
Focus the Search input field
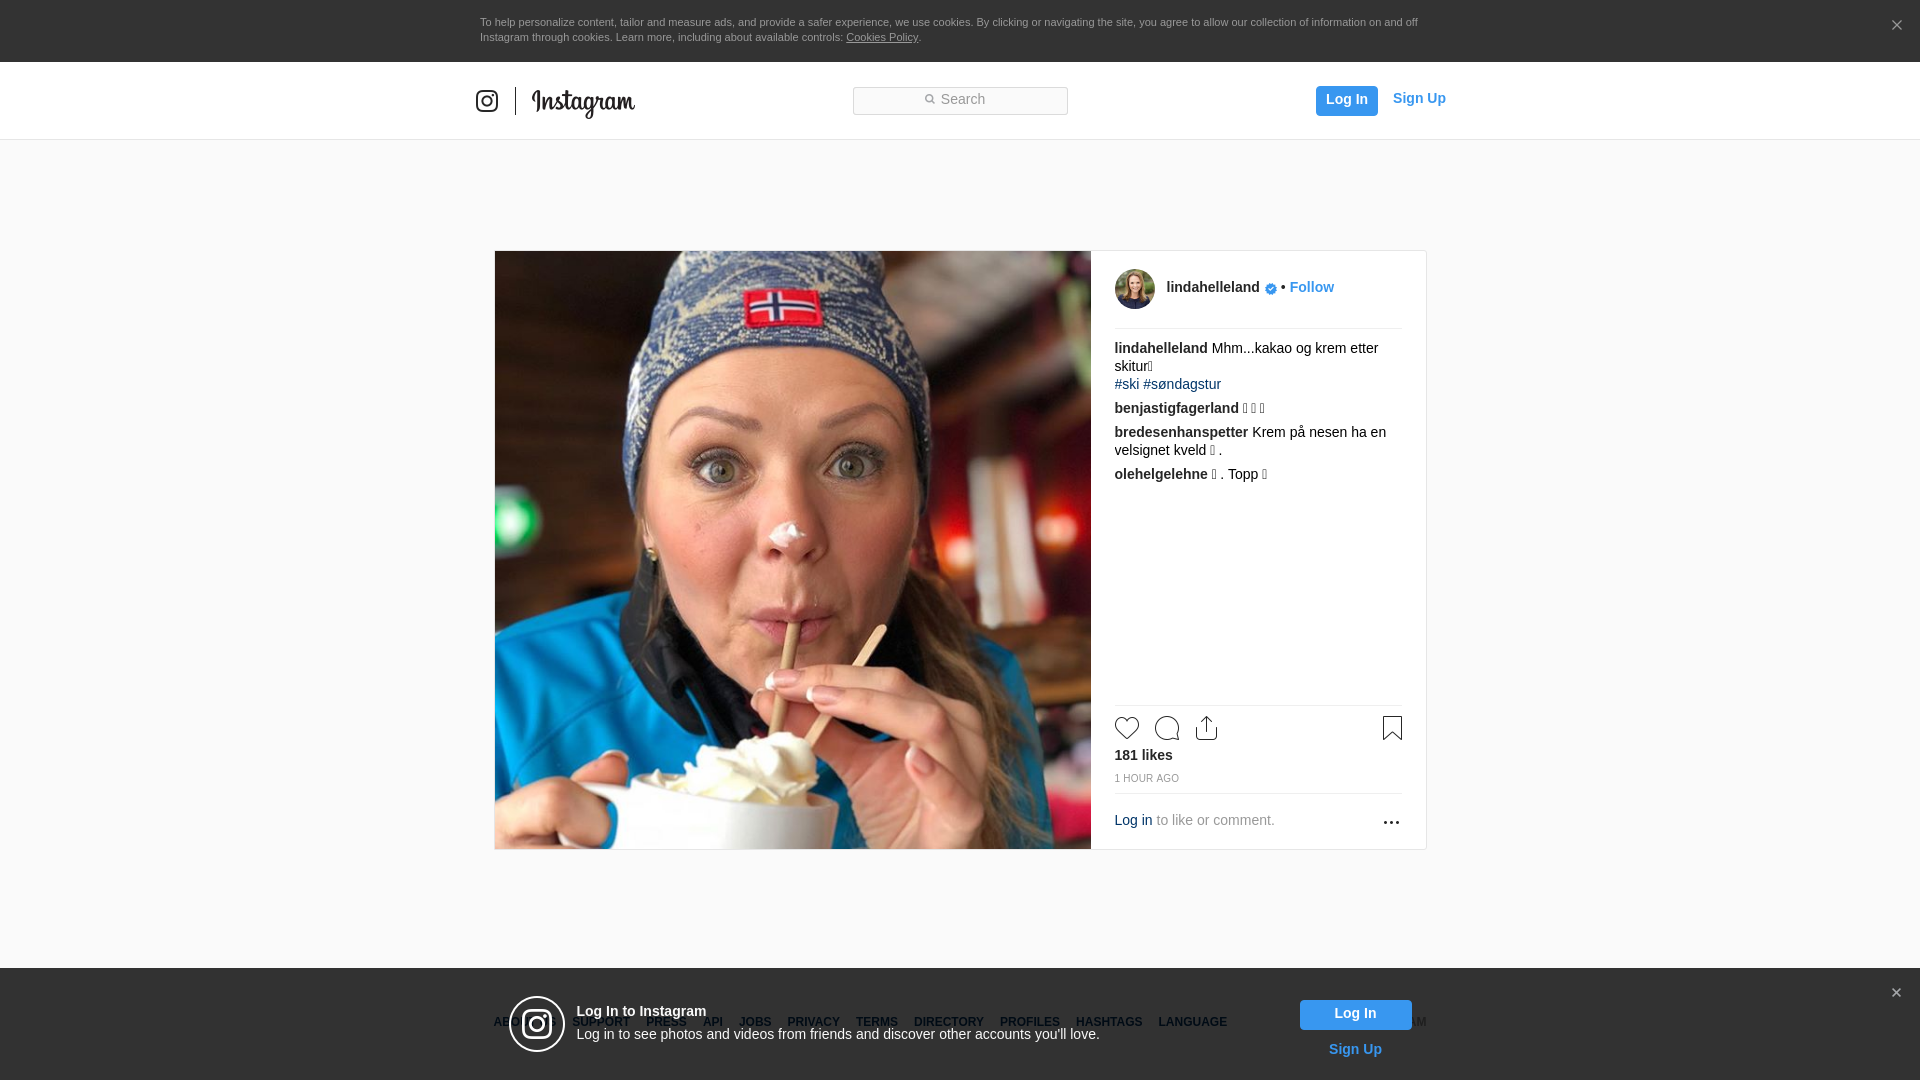pos(960,100)
